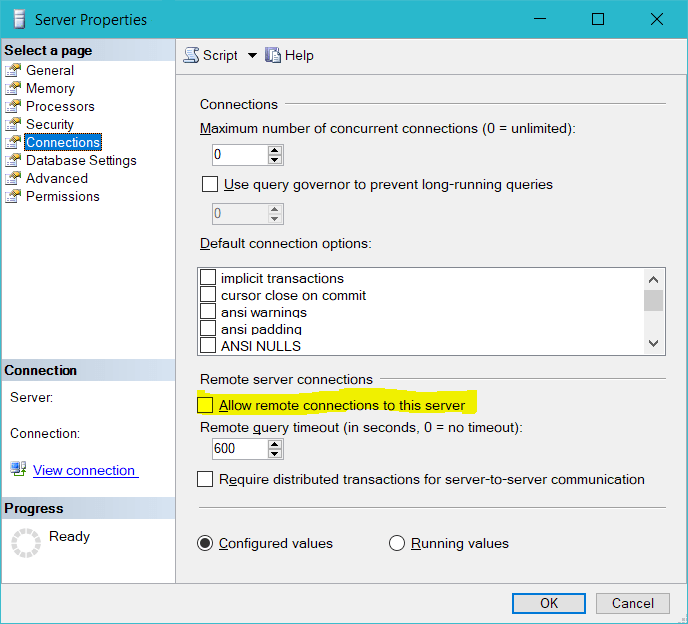Open the General page

point(50,70)
